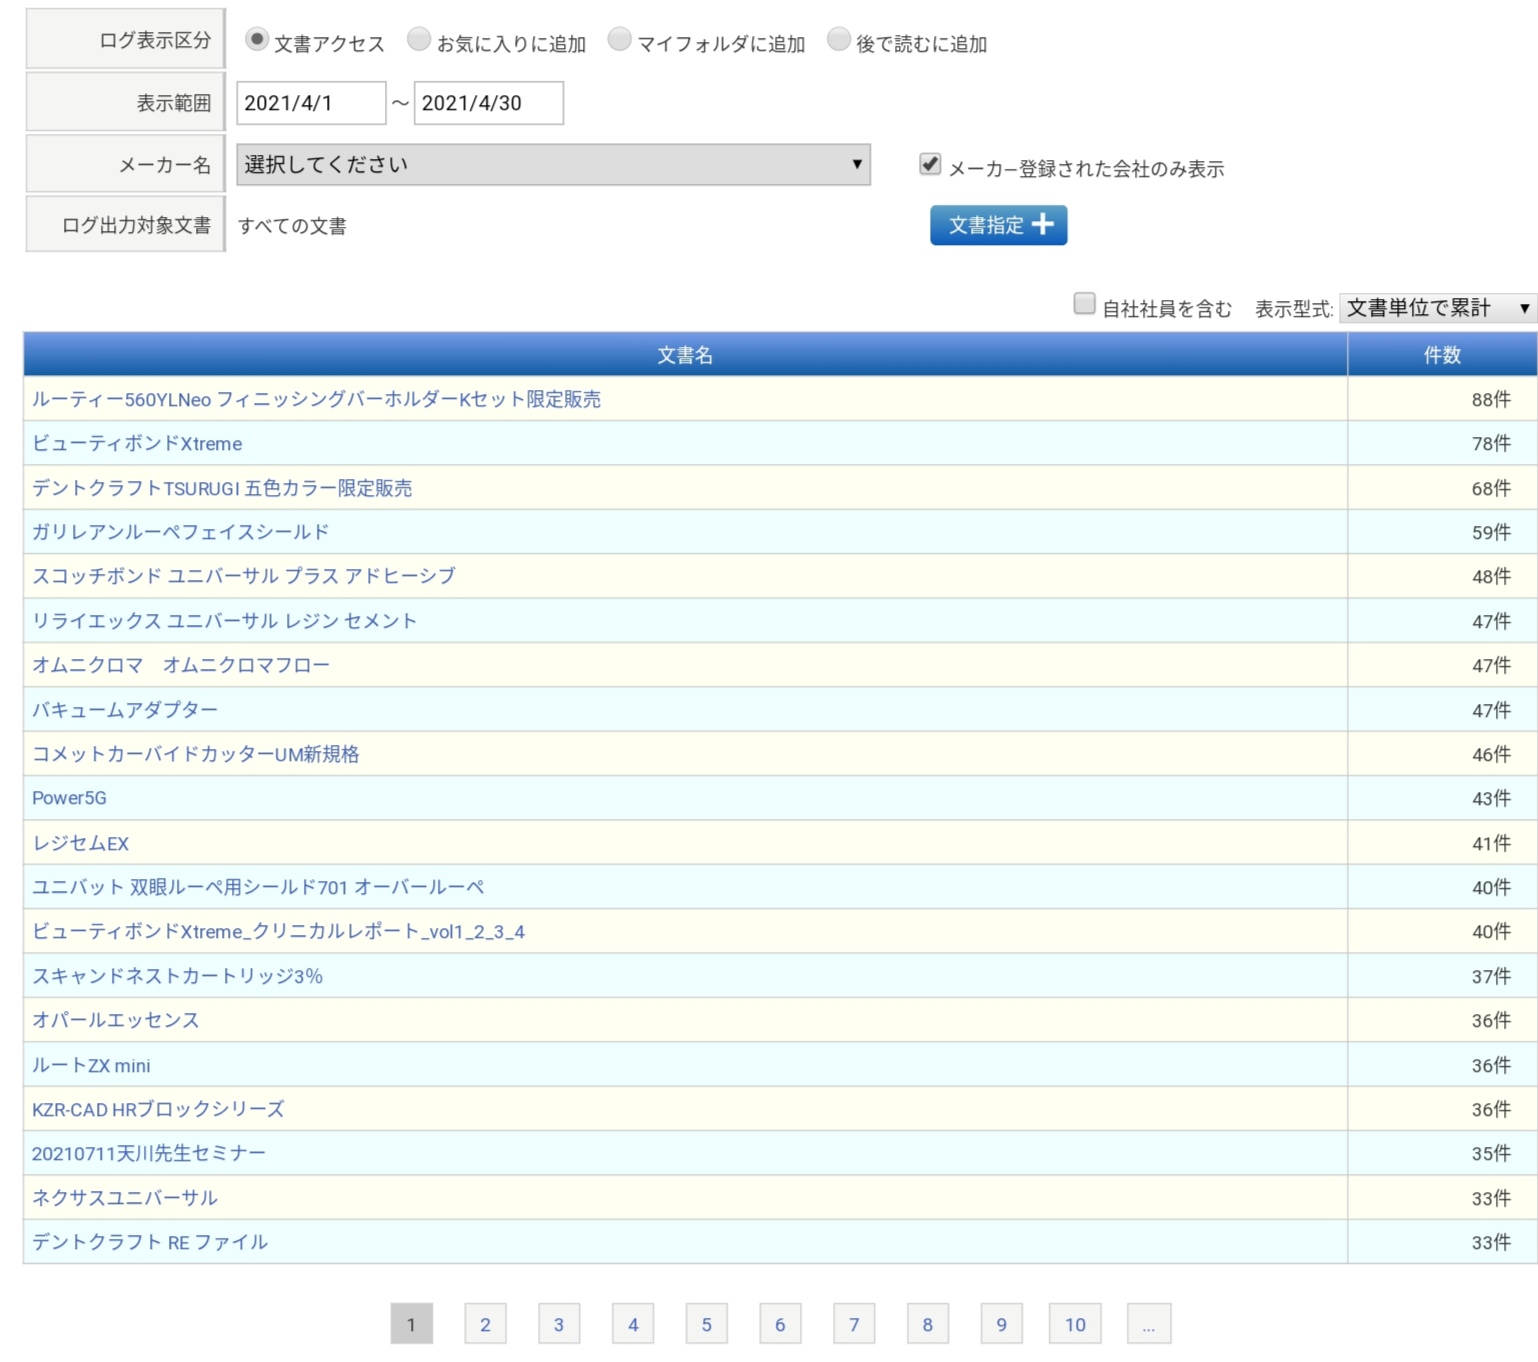The height and width of the screenshot is (1362, 1538).
Task: Open コメットカーバイドカッターUM新規格 link
Action: [195, 754]
